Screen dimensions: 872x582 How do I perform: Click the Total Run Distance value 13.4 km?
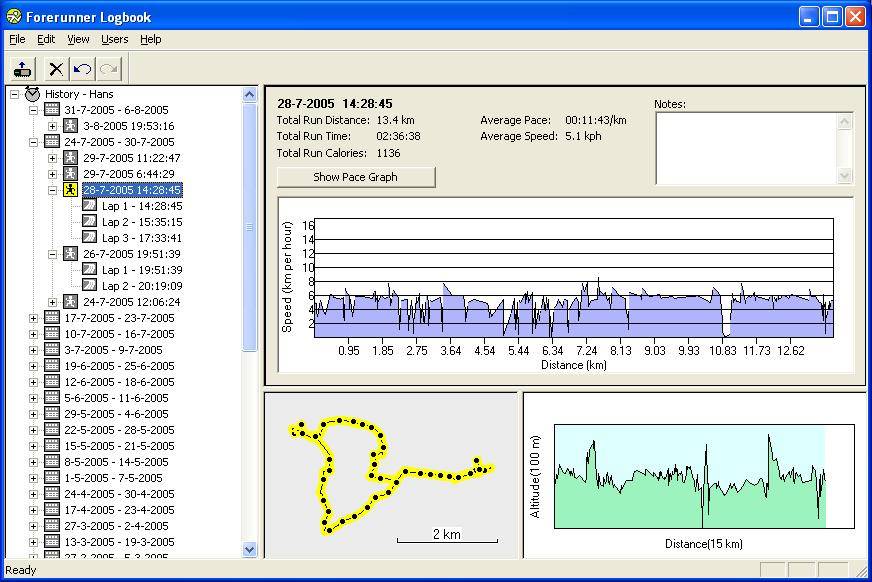click(395, 120)
